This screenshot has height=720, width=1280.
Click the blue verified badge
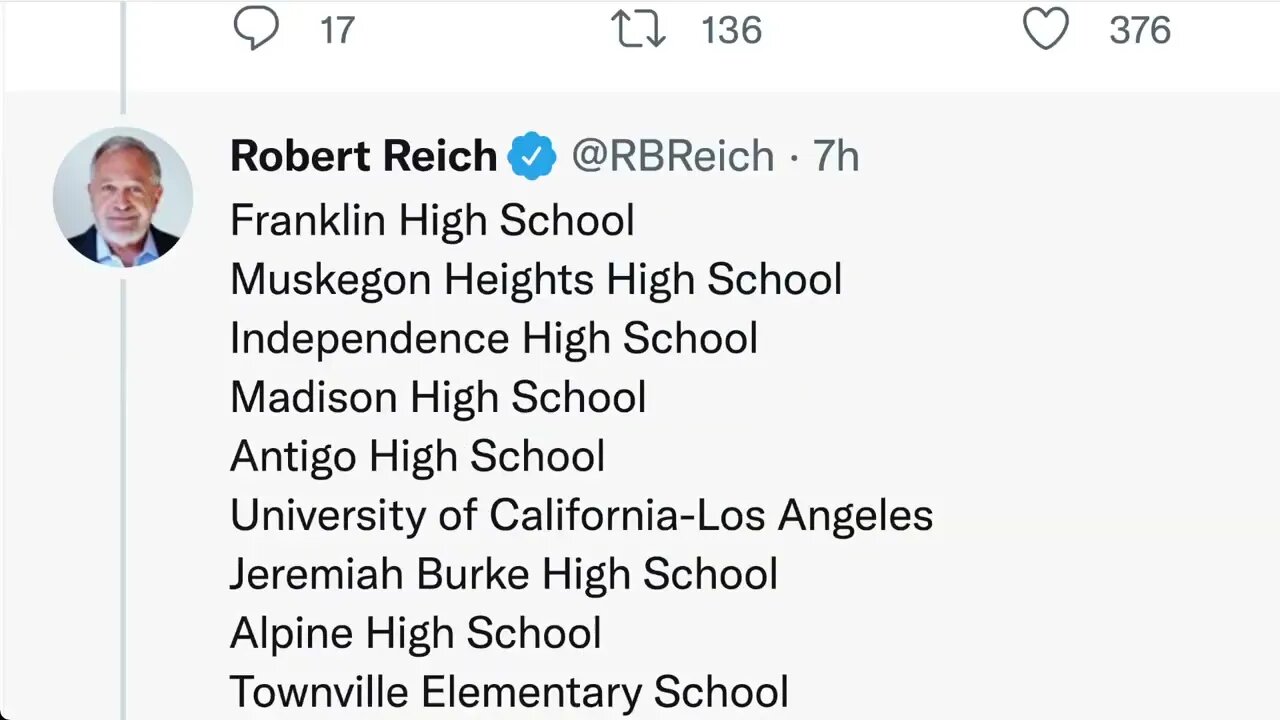coord(532,157)
